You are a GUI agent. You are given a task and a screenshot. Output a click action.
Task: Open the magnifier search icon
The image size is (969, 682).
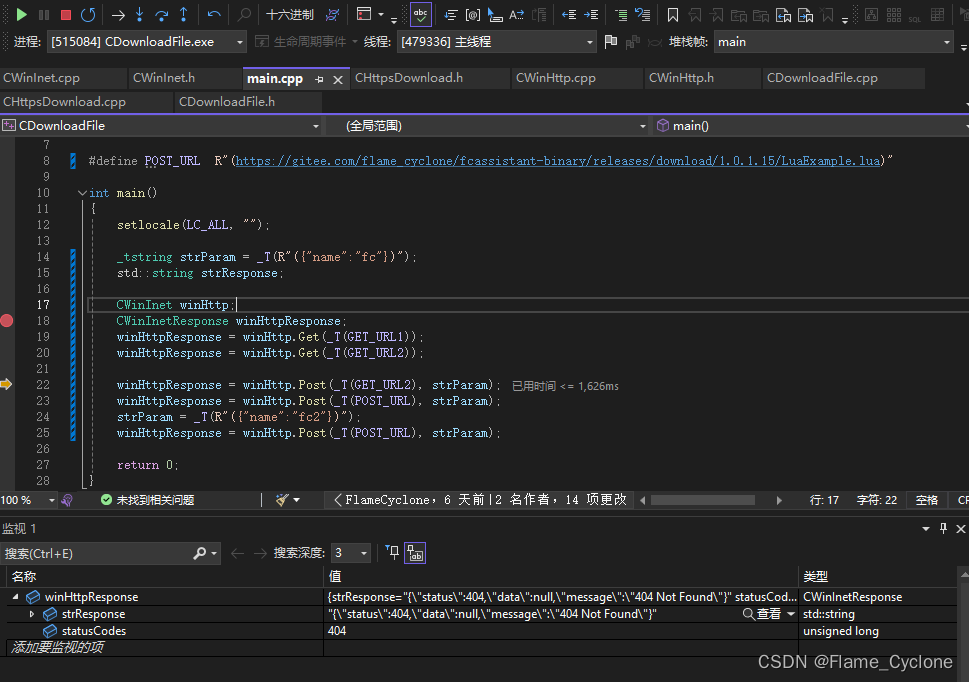[x=244, y=14]
